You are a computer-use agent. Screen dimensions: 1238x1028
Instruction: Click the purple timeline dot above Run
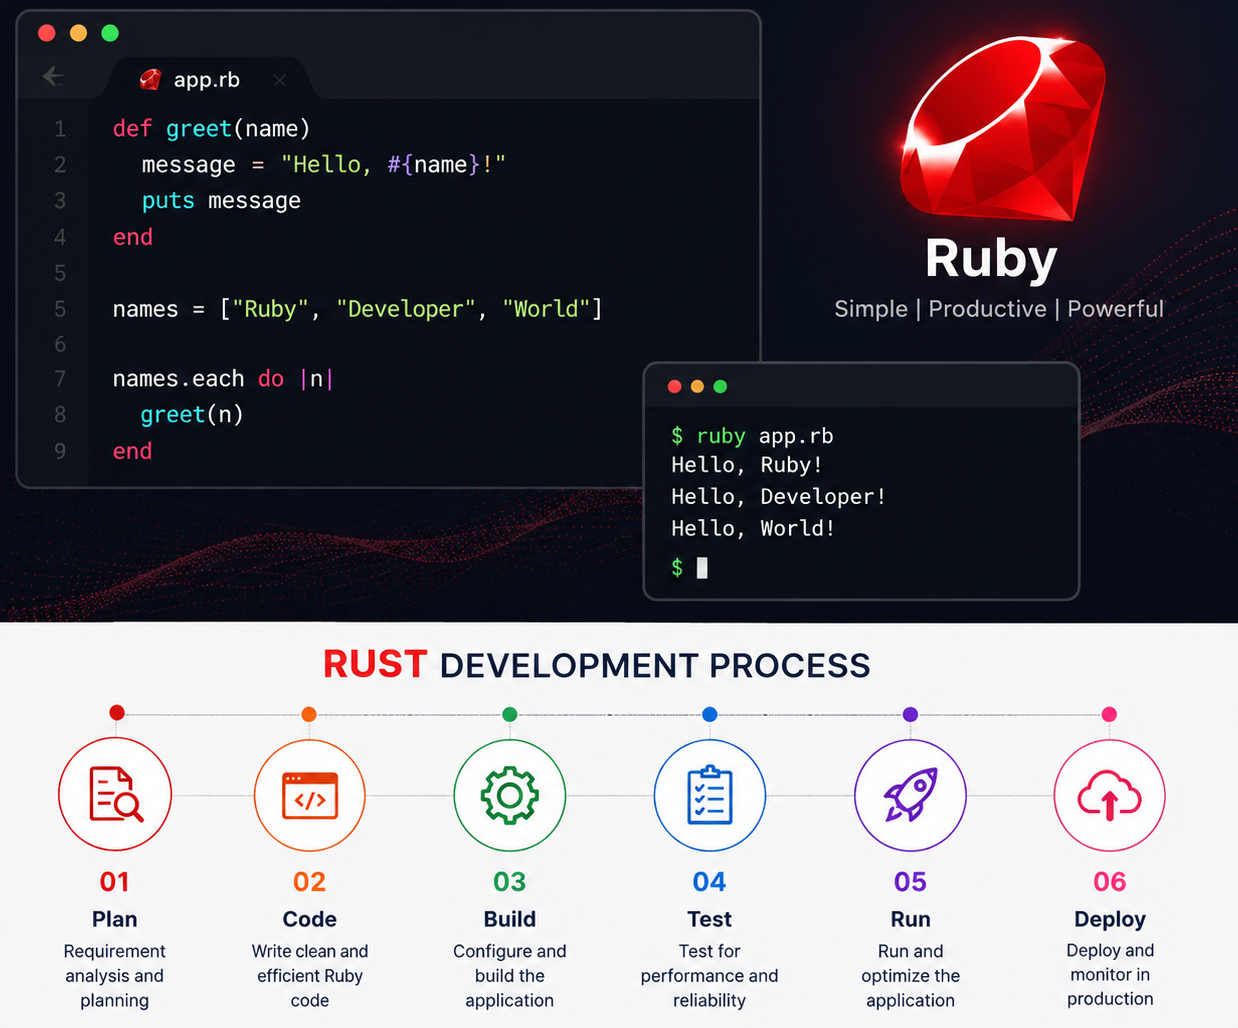click(x=910, y=714)
